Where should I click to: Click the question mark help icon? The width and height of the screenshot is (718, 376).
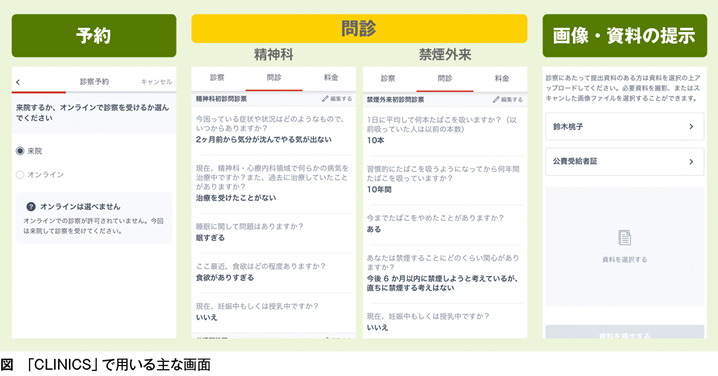pyautogui.click(x=31, y=207)
